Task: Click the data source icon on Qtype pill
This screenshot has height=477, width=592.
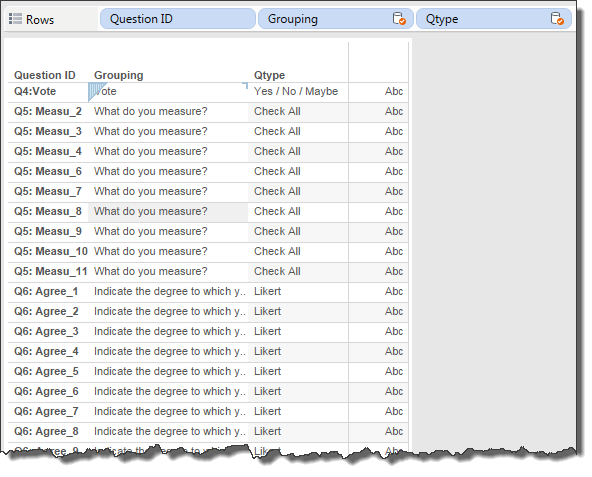Action: click(x=557, y=19)
